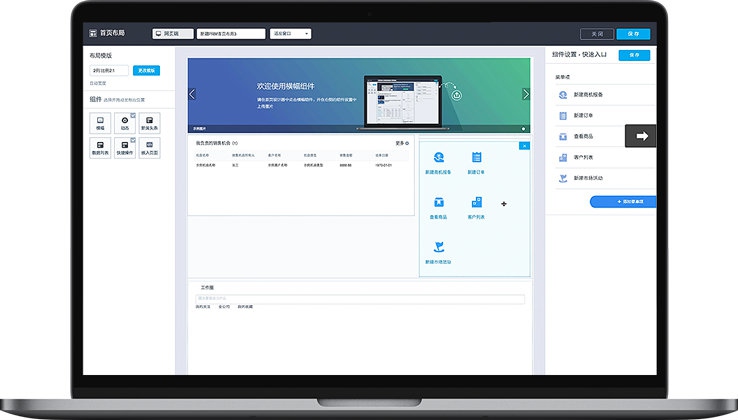Click the 工作圈 section title
Image resolution: width=738 pixels, height=420 pixels.
pyautogui.click(x=207, y=287)
